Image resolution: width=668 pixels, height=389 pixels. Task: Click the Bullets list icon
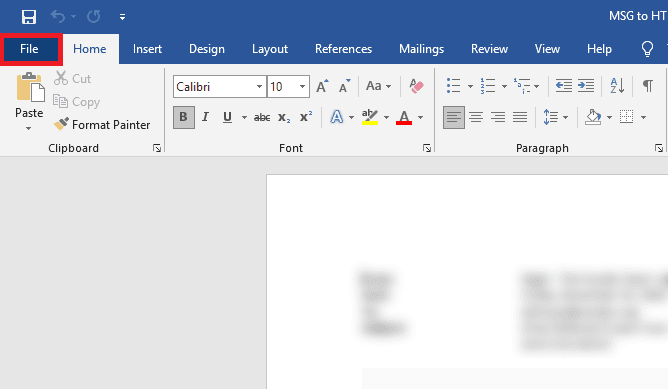(454, 86)
